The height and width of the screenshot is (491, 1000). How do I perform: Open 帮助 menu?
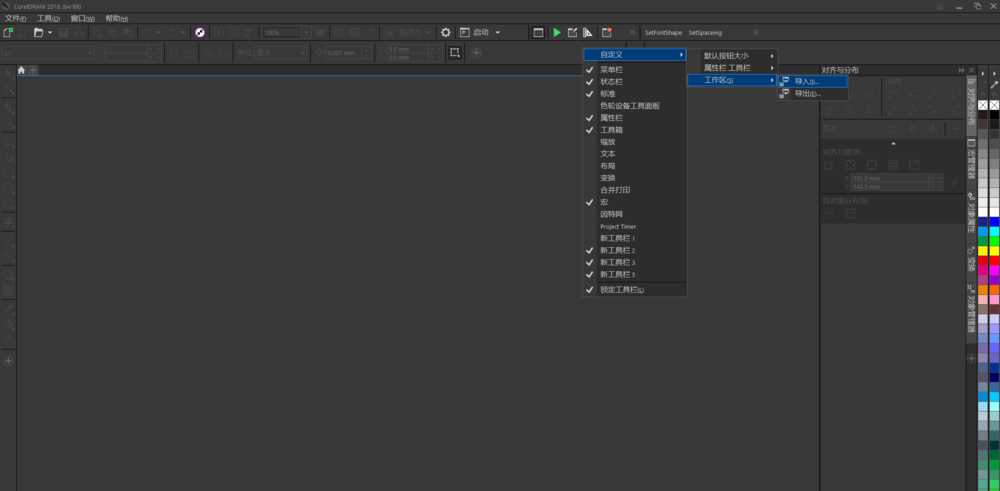click(117, 18)
